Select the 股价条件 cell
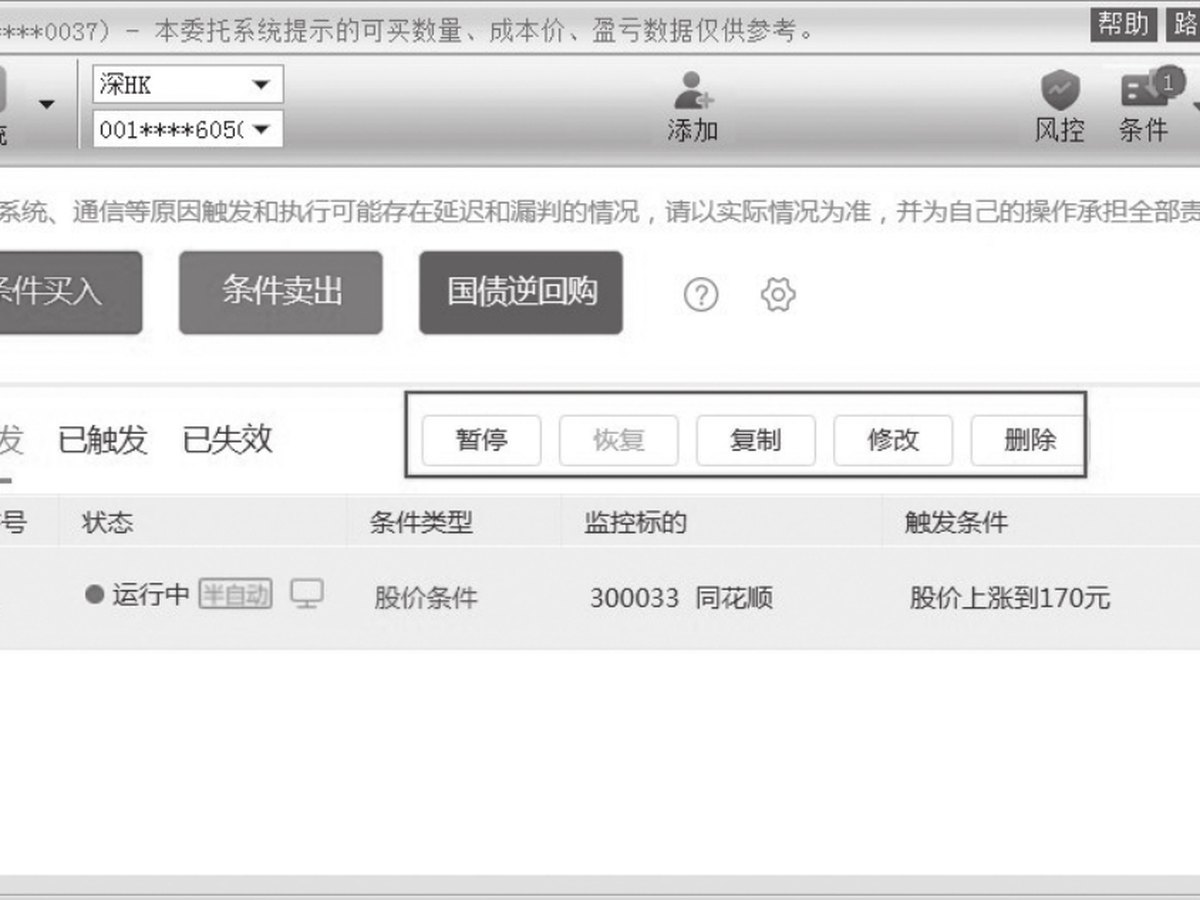The image size is (1200, 900). pos(426,598)
